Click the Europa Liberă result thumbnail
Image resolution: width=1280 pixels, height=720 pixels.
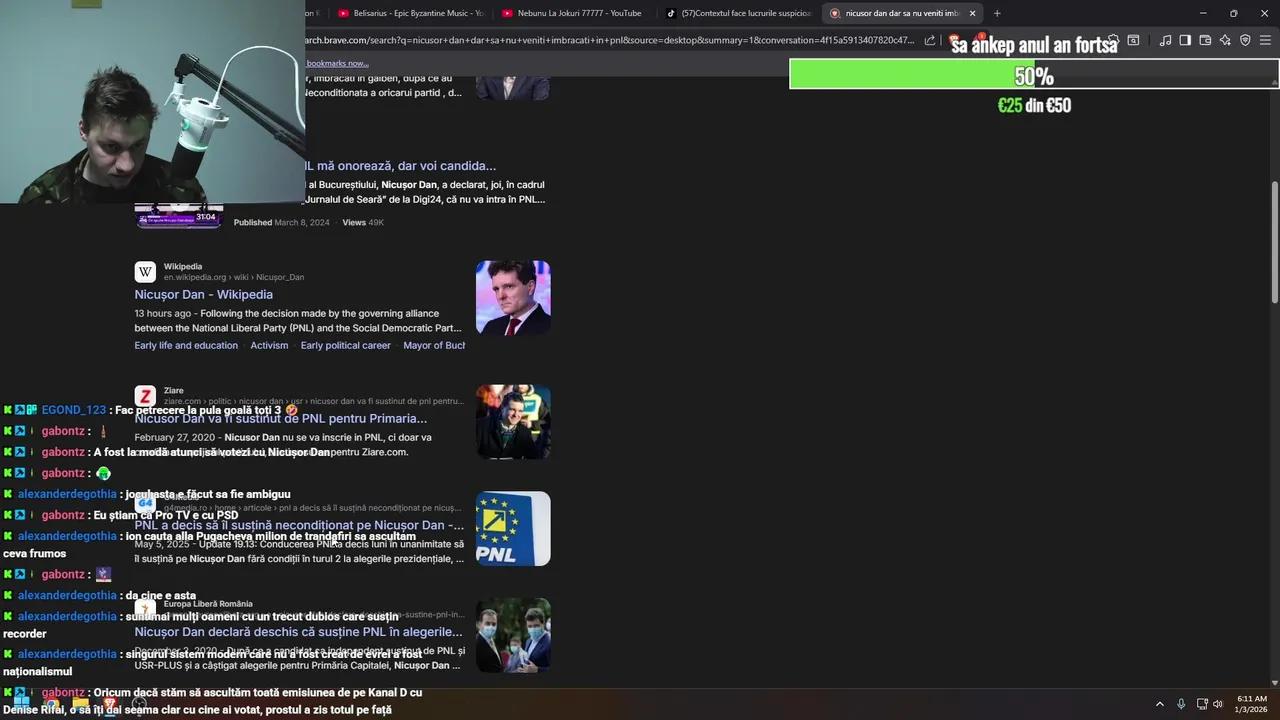[513, 635]
